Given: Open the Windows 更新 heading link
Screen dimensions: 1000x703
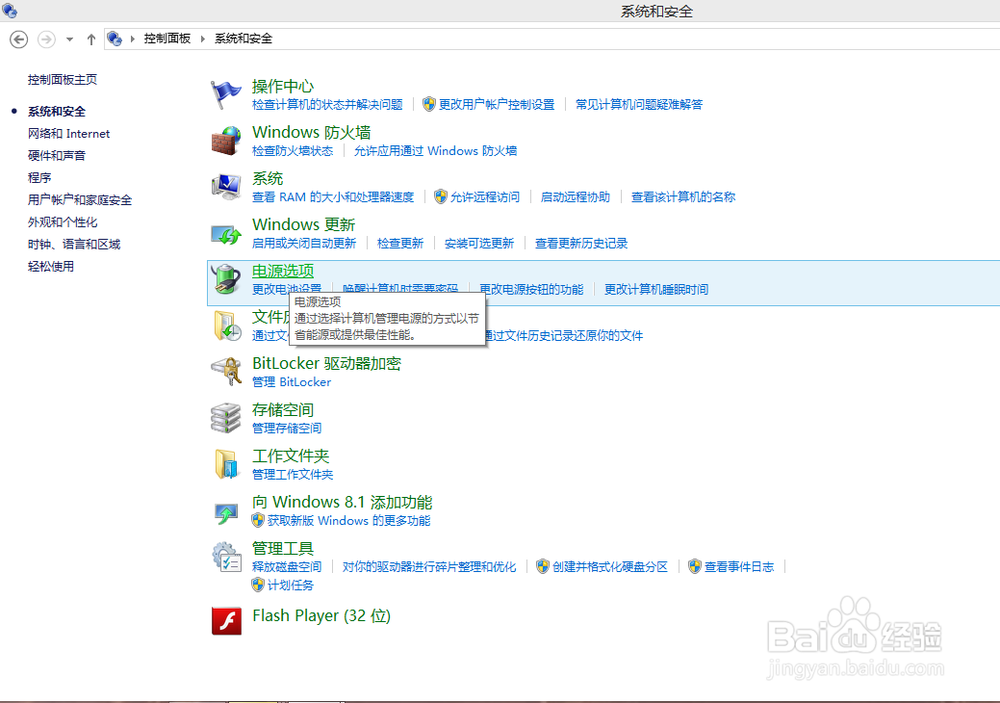Looking at the screenshot, I should (304, 225).
